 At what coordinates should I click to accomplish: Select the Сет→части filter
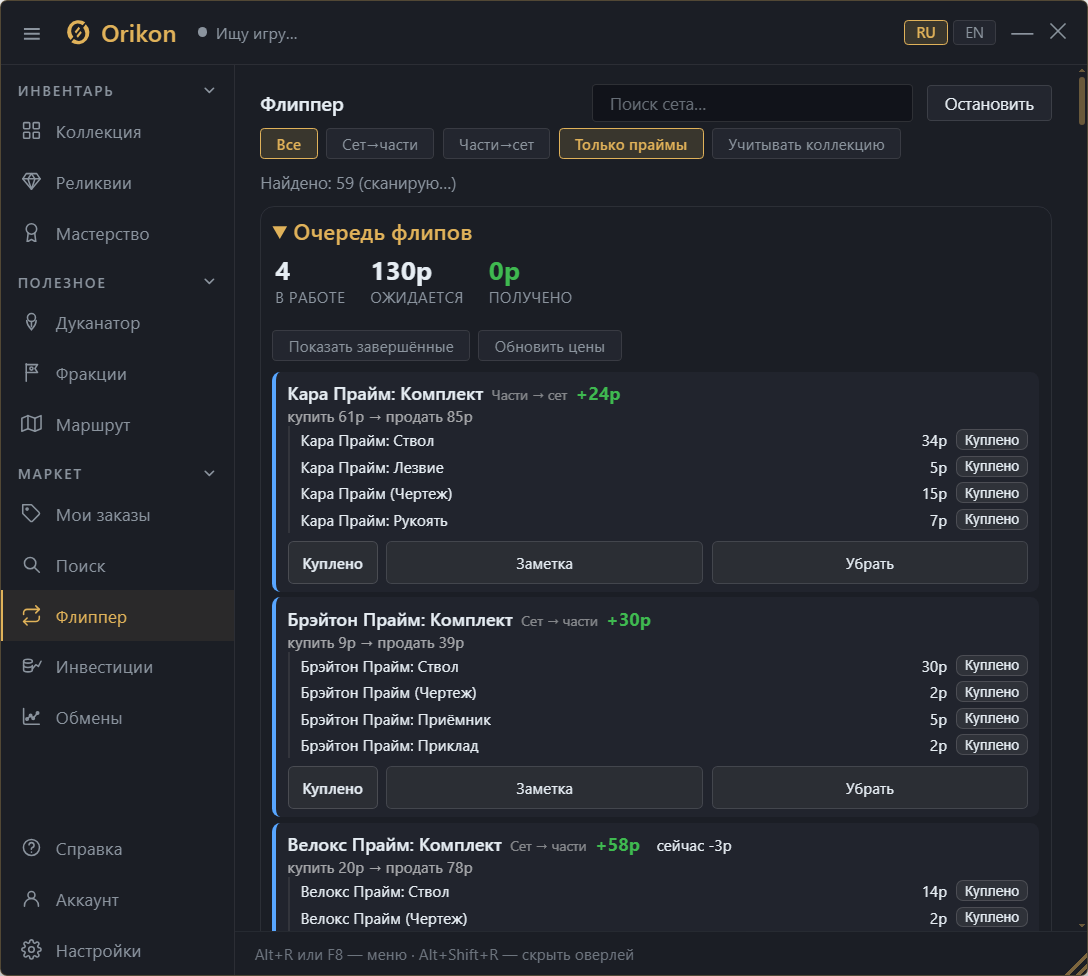tap(380, 144)
